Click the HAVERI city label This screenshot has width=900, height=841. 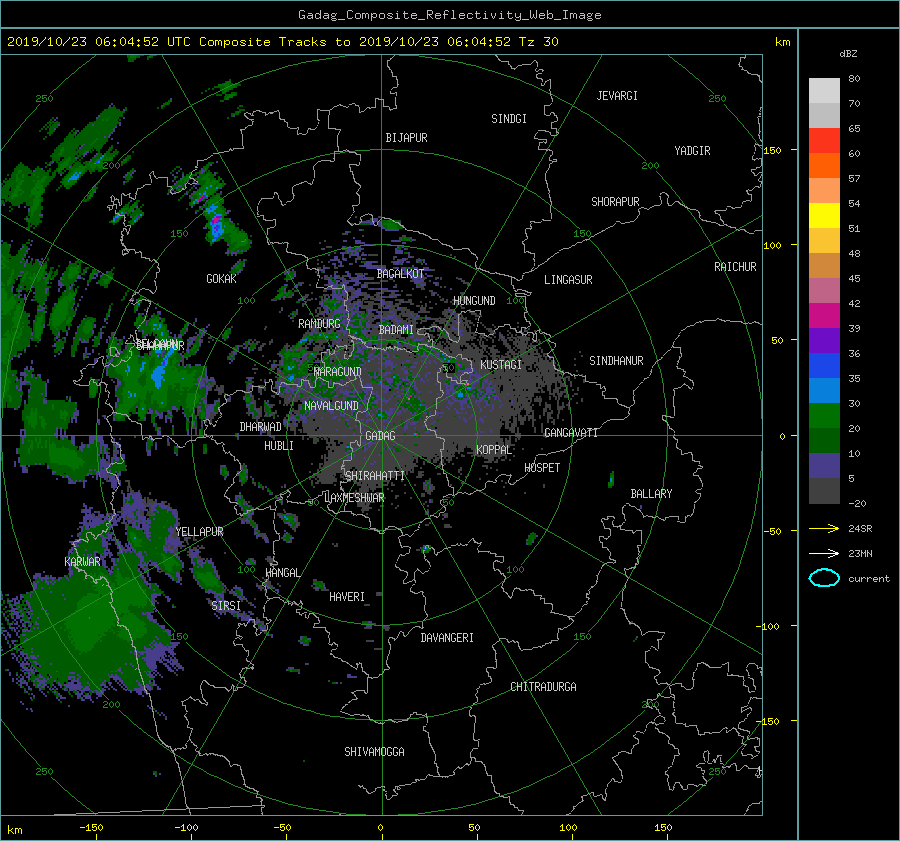[347, 597]
